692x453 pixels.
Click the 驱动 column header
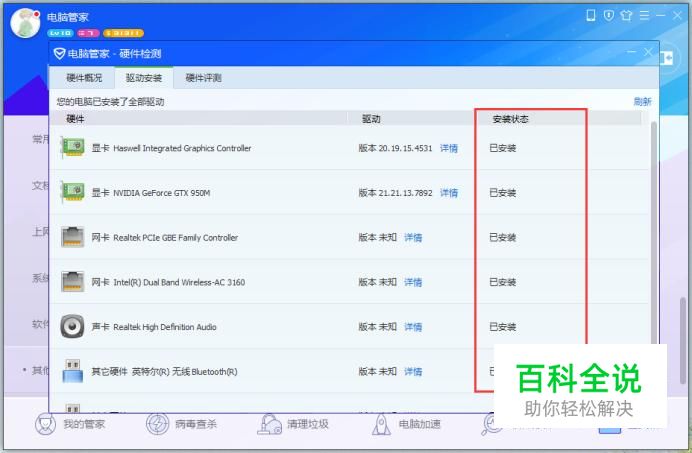click(371, 119)
